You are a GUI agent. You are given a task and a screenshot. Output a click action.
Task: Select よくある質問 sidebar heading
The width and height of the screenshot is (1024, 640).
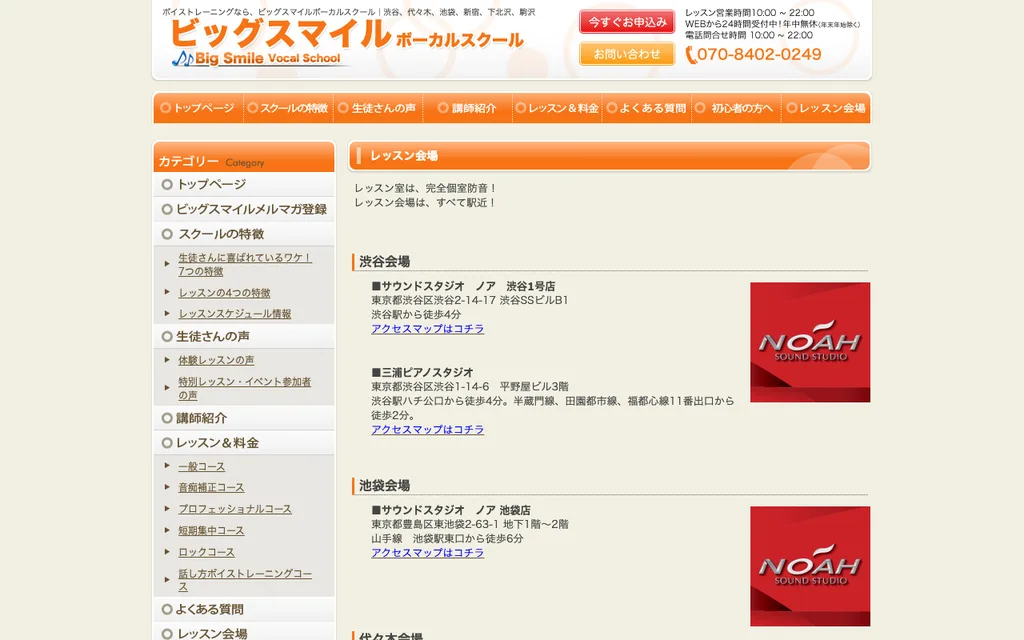pyautogui.click(x=244, y=610)
